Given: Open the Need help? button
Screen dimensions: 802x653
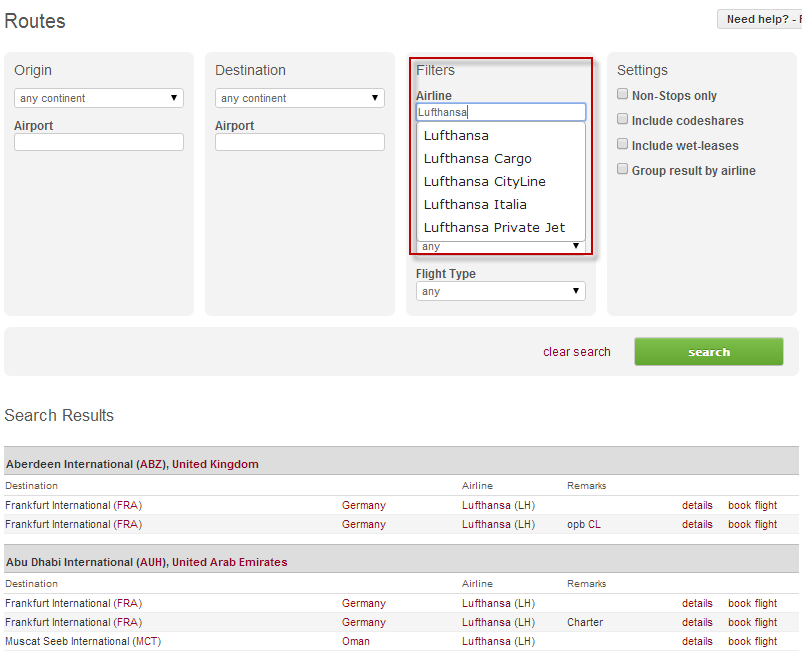Looking at the screenshot, I should point(760,19).
